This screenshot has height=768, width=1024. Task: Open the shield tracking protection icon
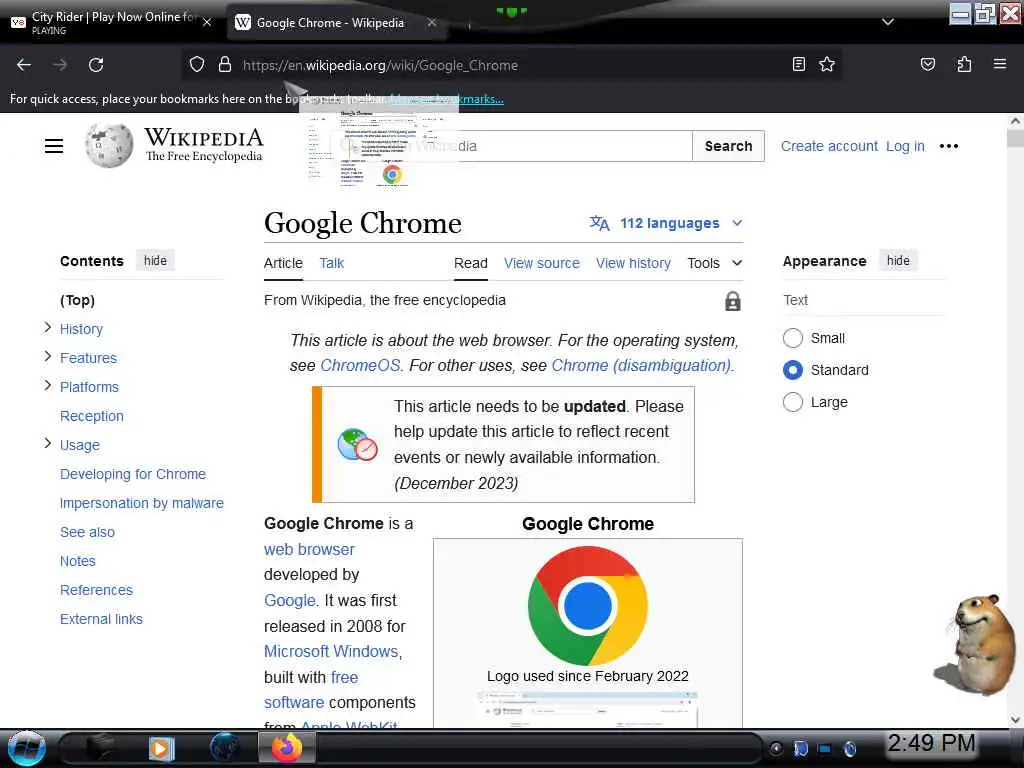tap(197, 65)
